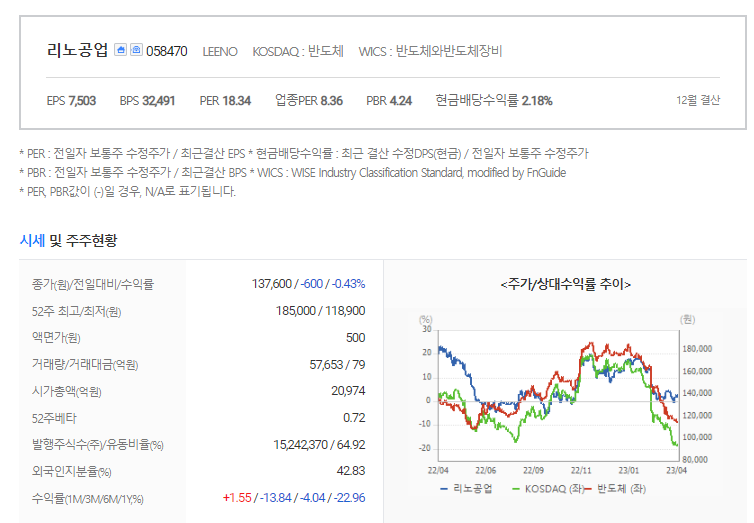754x523 pixels.
Task: Click the 종가(원)/전일대비/수익률 row label
Action: click(x=93, y=284)
